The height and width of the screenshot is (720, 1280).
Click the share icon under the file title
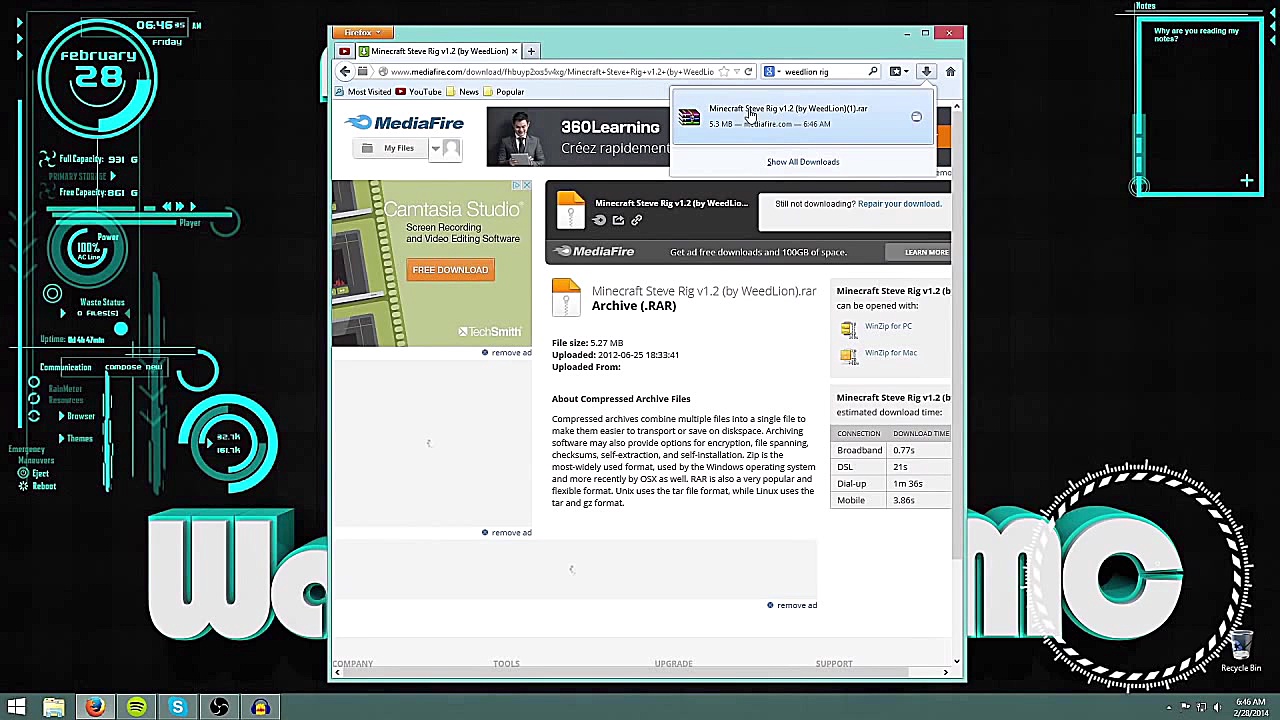click(x=618, y=220)
